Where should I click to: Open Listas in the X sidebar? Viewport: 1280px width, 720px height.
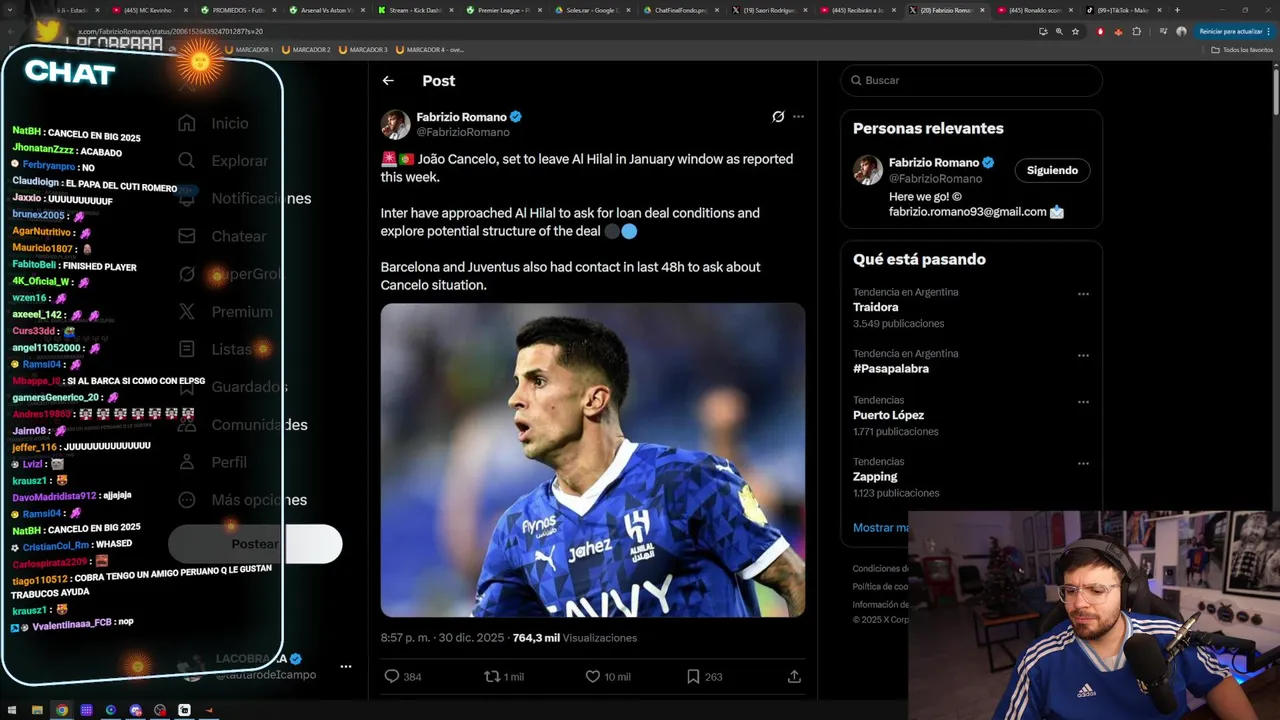tap(214, 349)
